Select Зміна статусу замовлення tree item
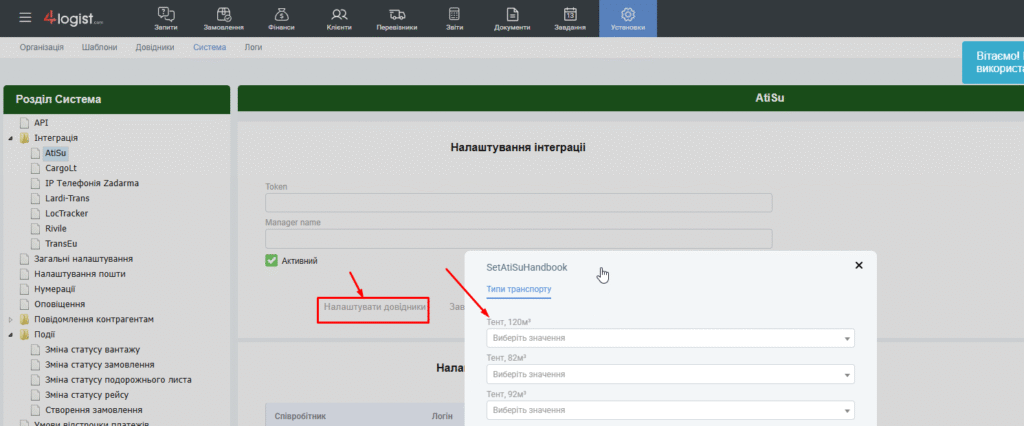Screen dimensions: 1024x426 (99, 365)
